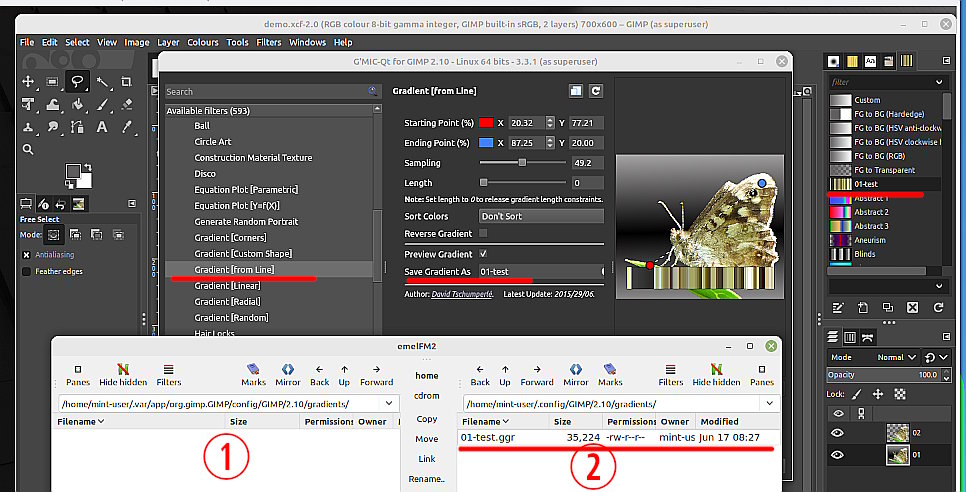Select the Fuzzy Select magic wand tool
Image resolution: width=966 pixels, height=492 pixels.
point(102,81)
